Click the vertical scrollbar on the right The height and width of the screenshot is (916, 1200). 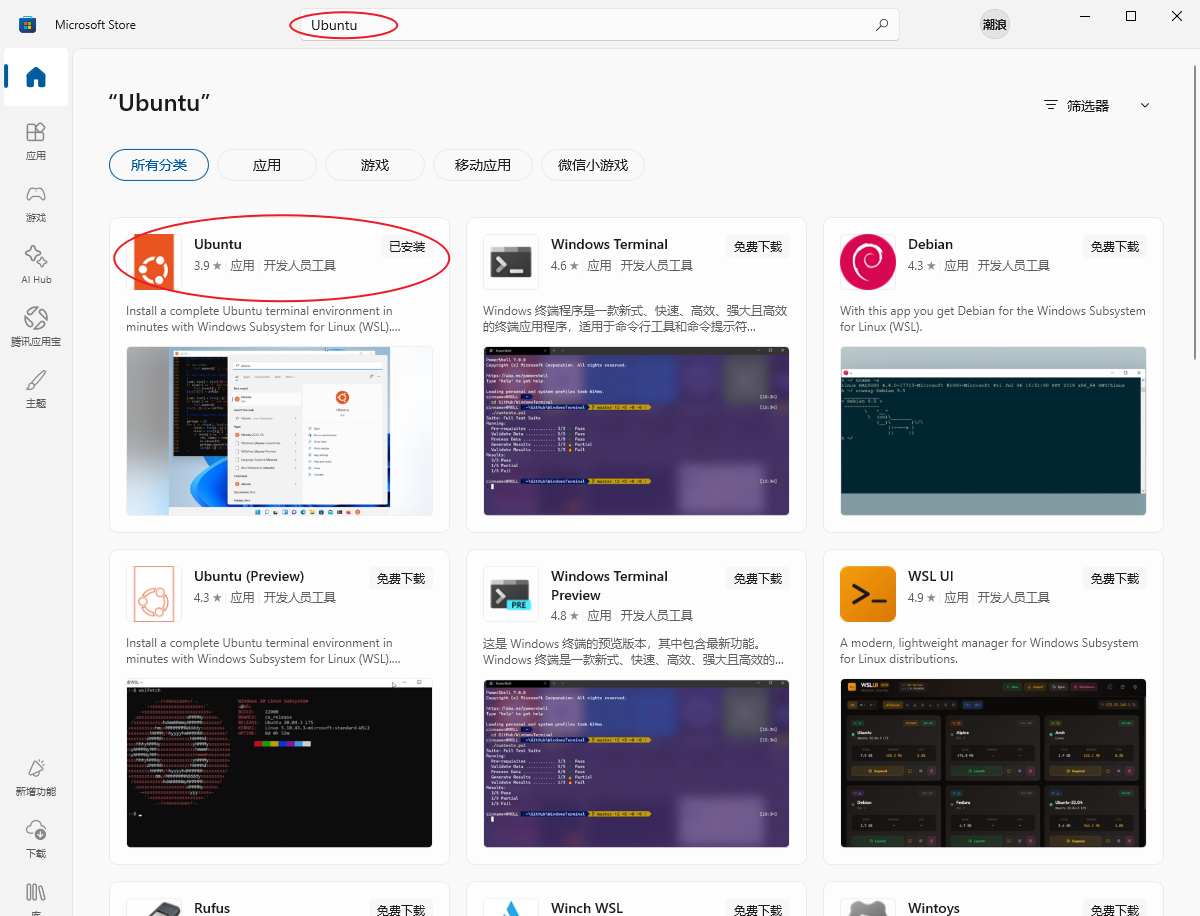coord(1194,210)
